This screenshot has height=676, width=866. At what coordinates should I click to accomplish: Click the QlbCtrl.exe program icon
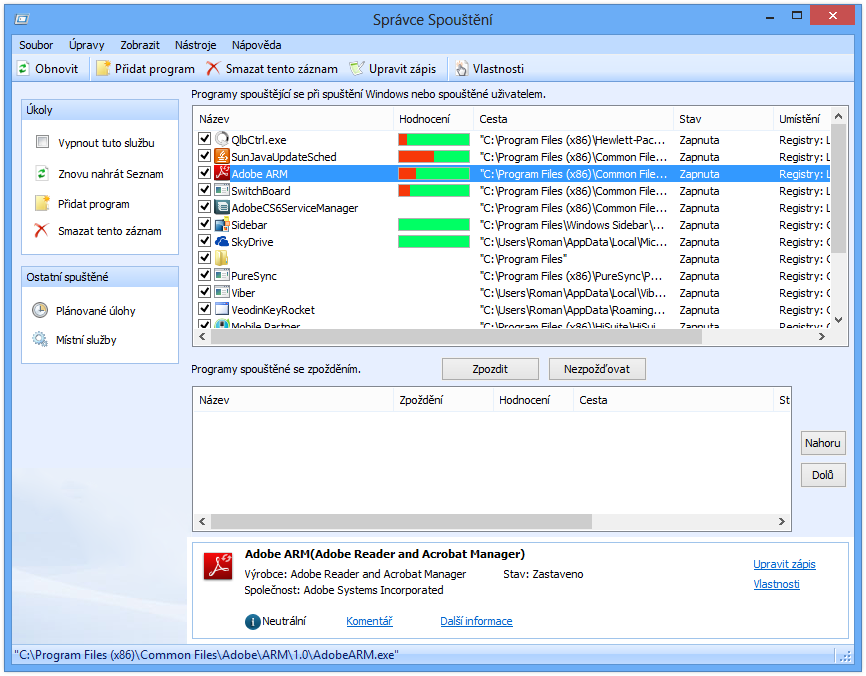221,139
